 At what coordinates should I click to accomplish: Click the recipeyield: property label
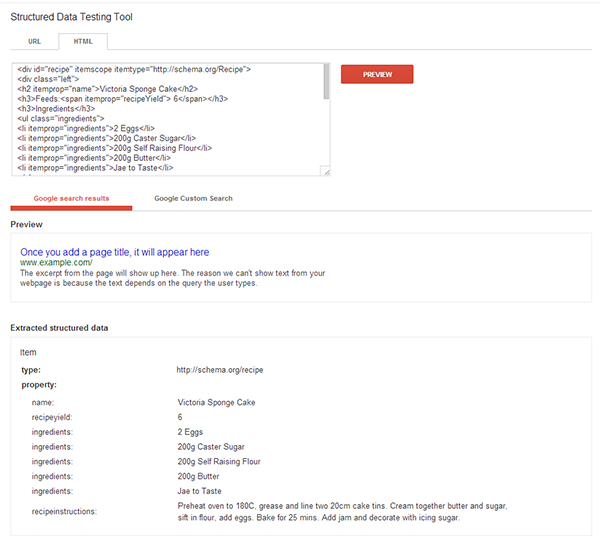[52, 417]
